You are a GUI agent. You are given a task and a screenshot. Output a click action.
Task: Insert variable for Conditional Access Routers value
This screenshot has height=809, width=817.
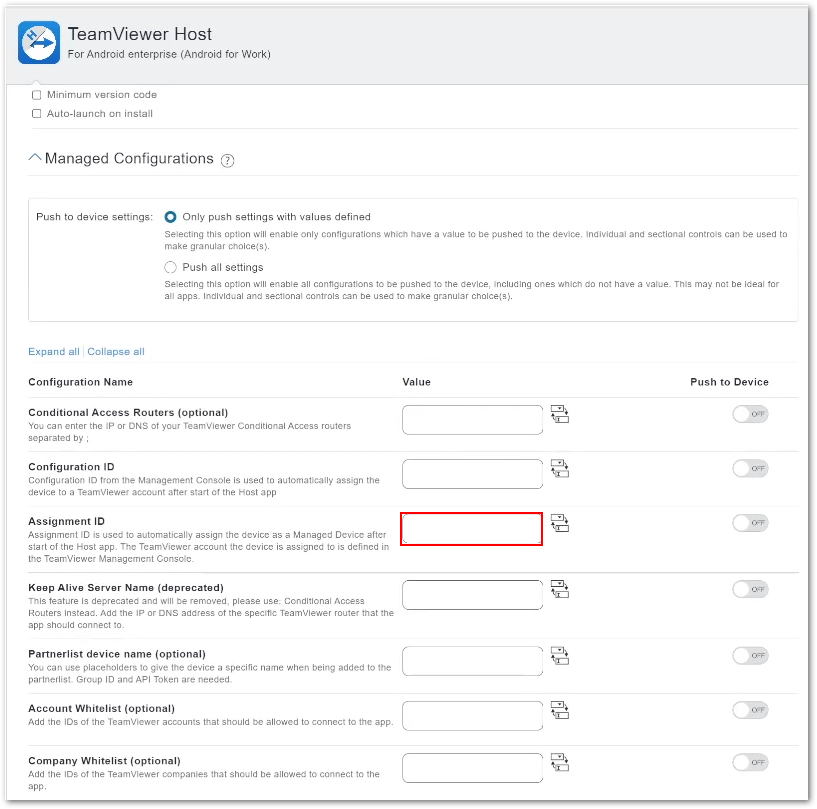(x=559, y=413)
